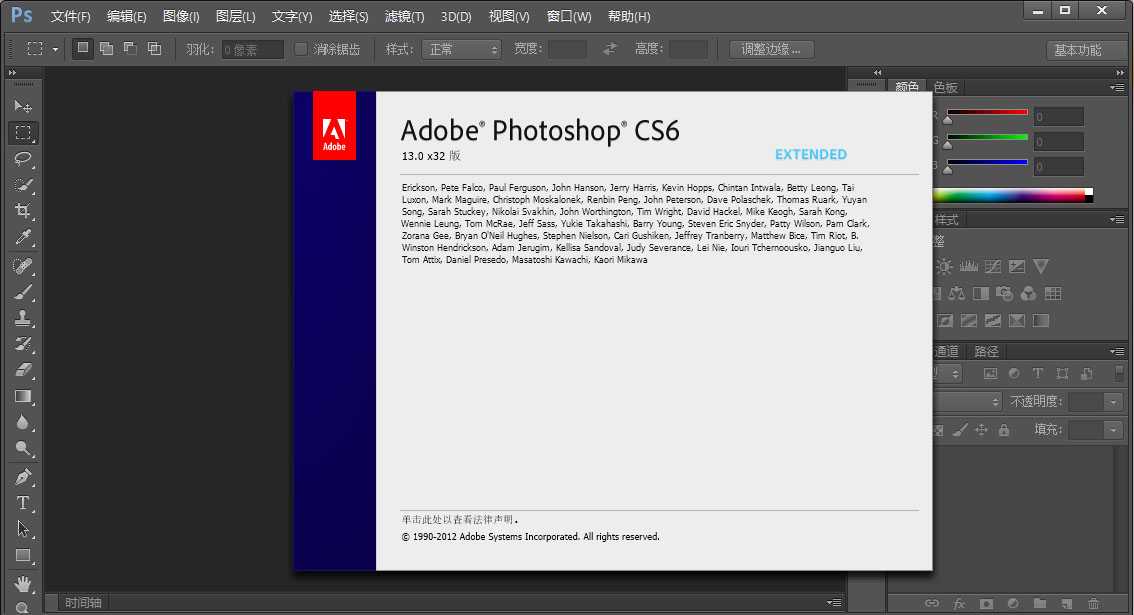Select the Eraser tool
The height and width of the screenshot is (615, 1134).
(x=23, y=370)
